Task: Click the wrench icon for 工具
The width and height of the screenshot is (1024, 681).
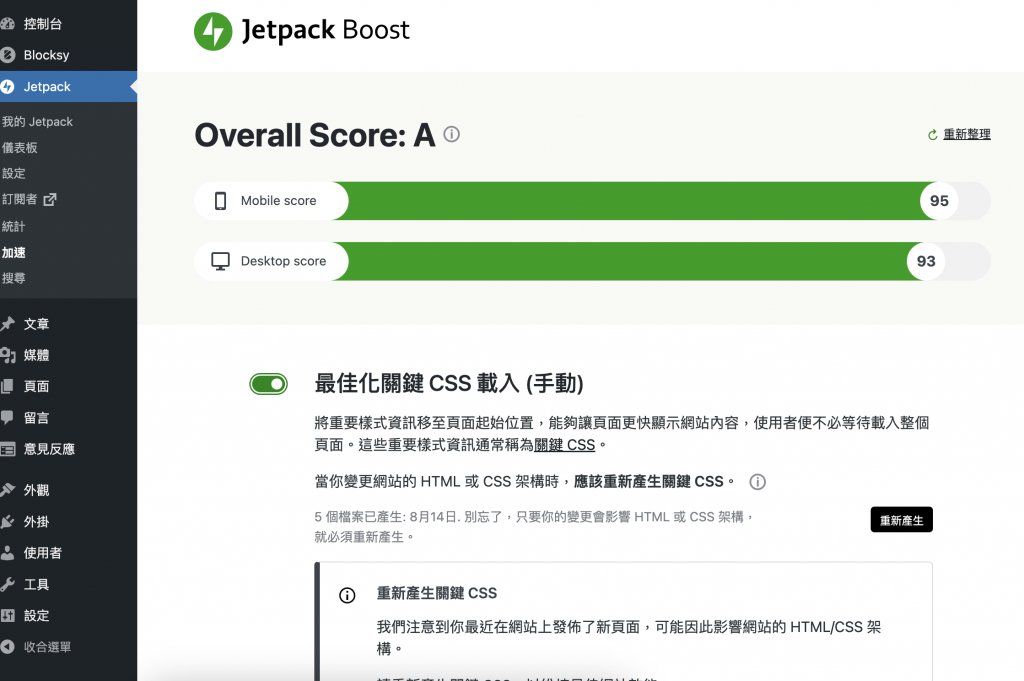Action: point(8,584)
